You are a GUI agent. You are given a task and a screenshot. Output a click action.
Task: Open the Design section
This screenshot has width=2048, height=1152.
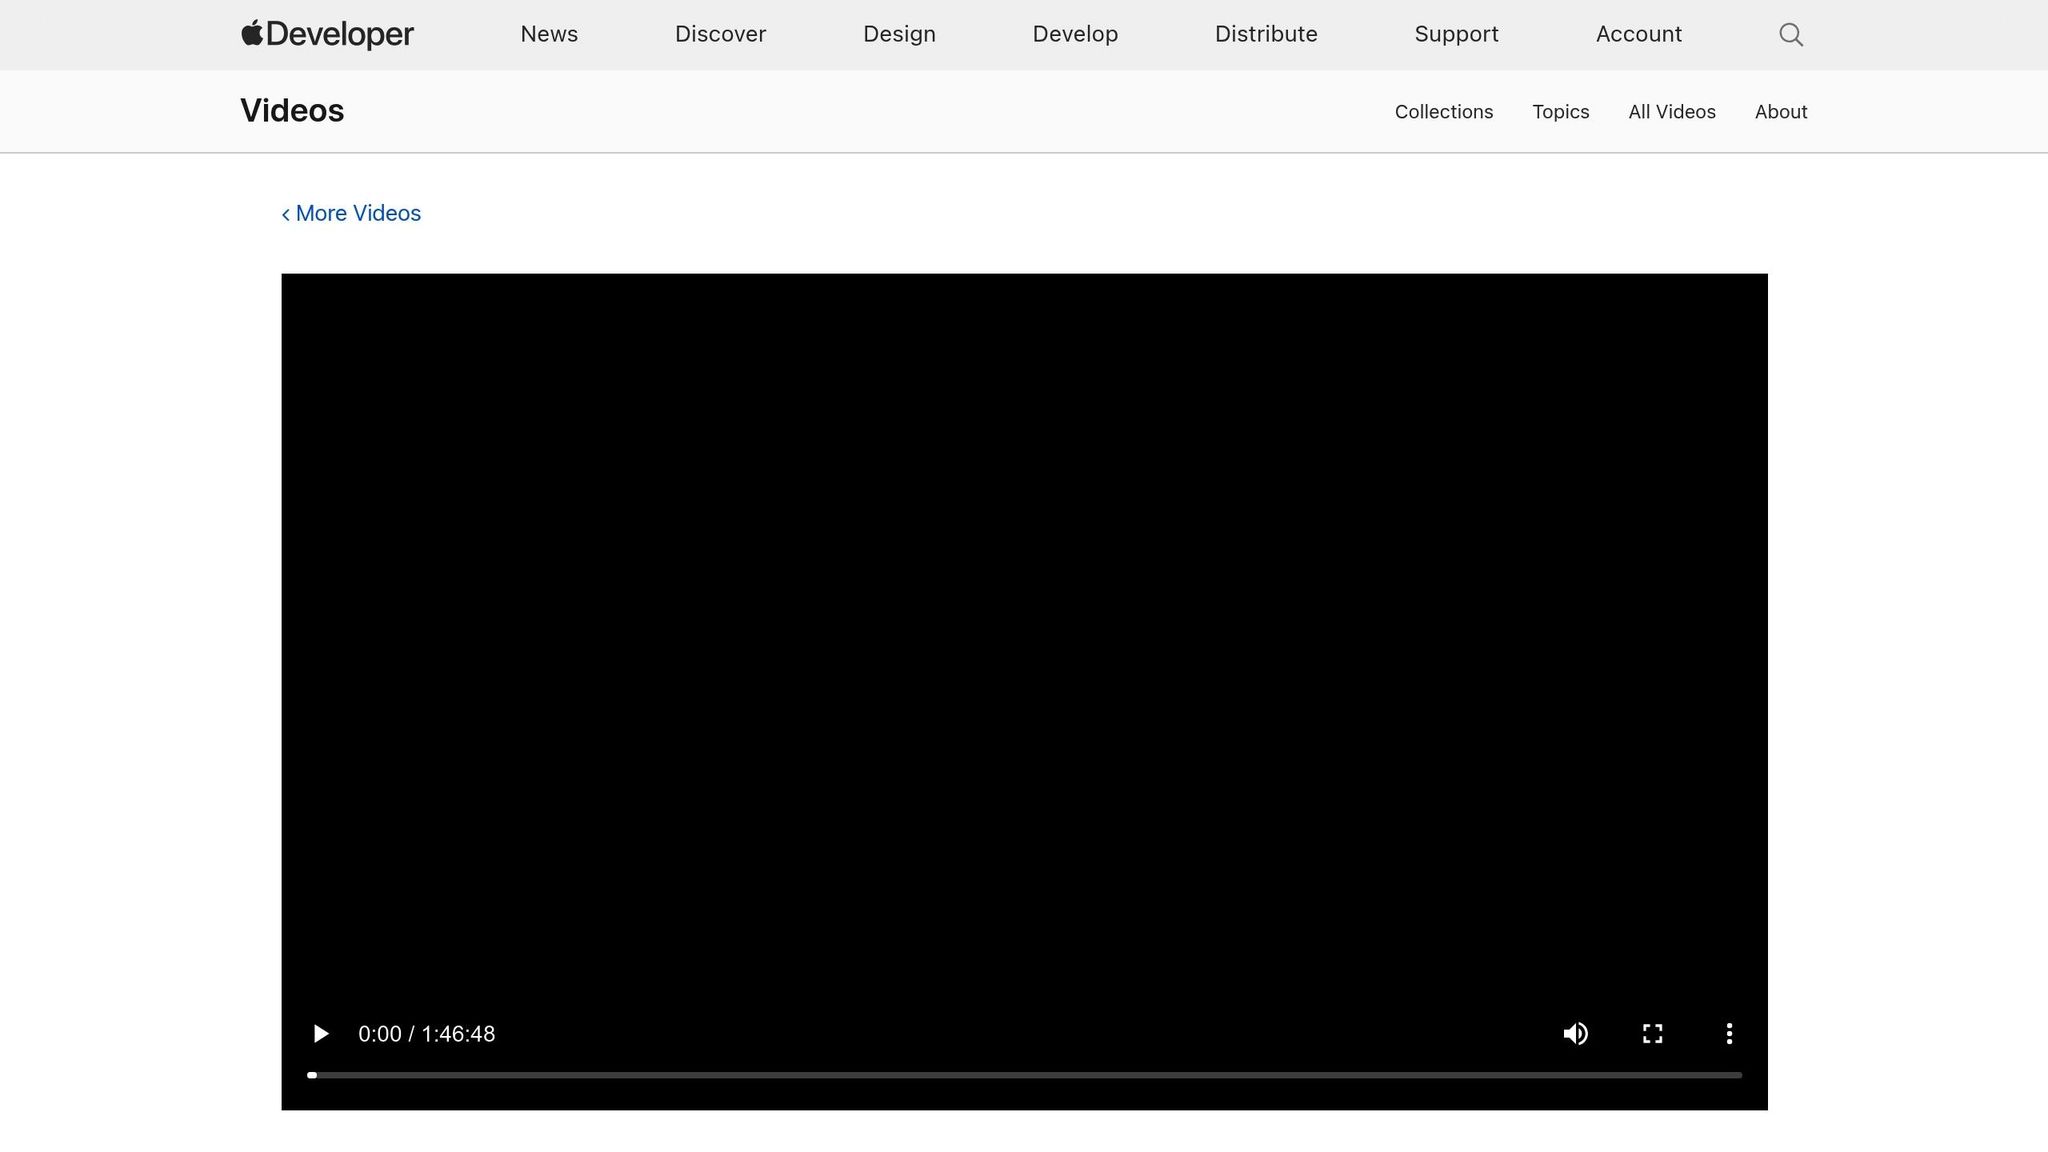tap(899, 34)
